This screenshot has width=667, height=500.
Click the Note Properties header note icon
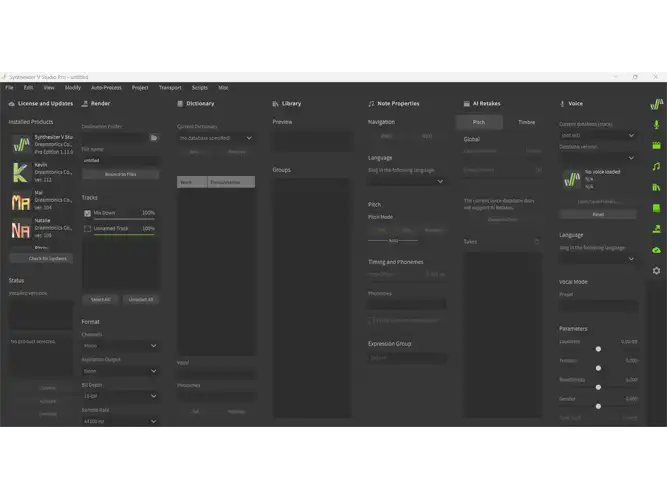click(371, 104)
